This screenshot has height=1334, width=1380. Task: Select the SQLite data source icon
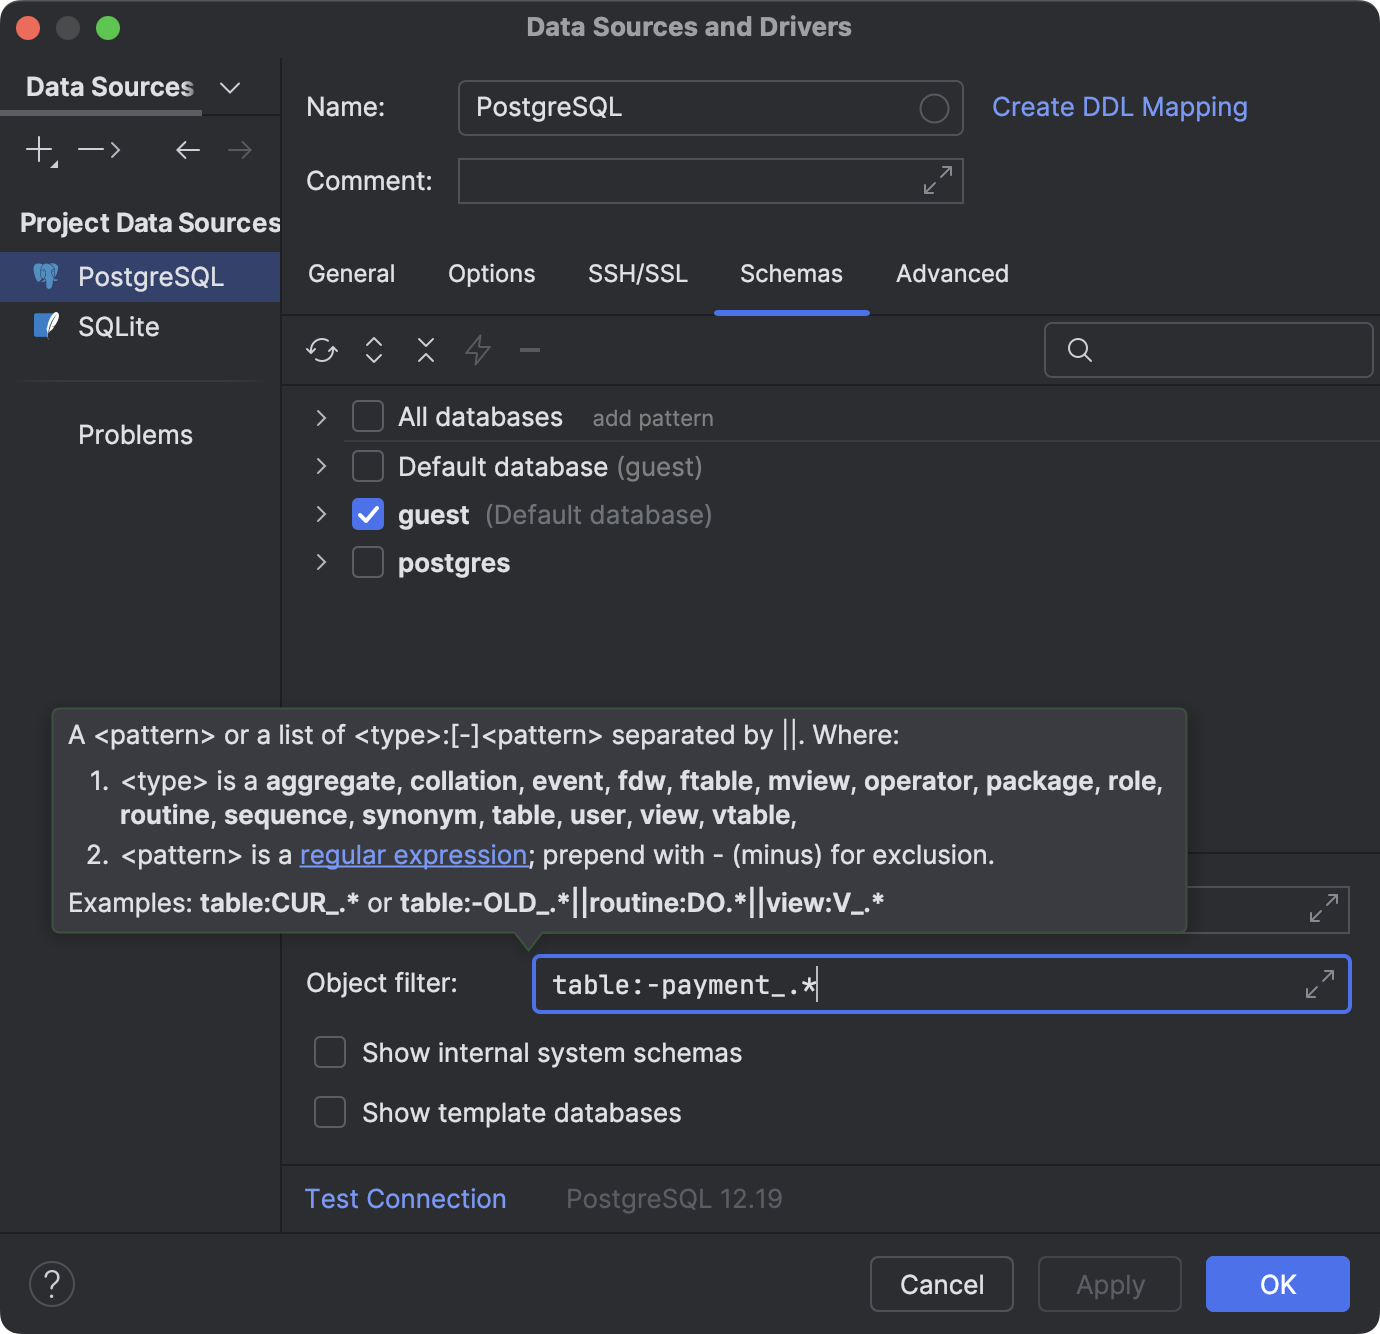[x=44, y=326]
